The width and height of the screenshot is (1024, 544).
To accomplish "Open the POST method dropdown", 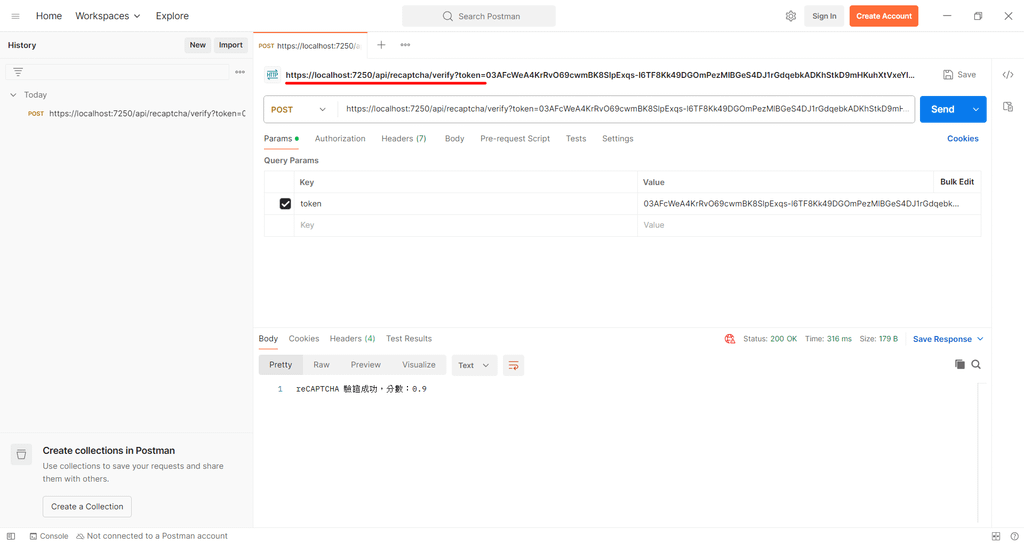I will click(x=298, y=110).
